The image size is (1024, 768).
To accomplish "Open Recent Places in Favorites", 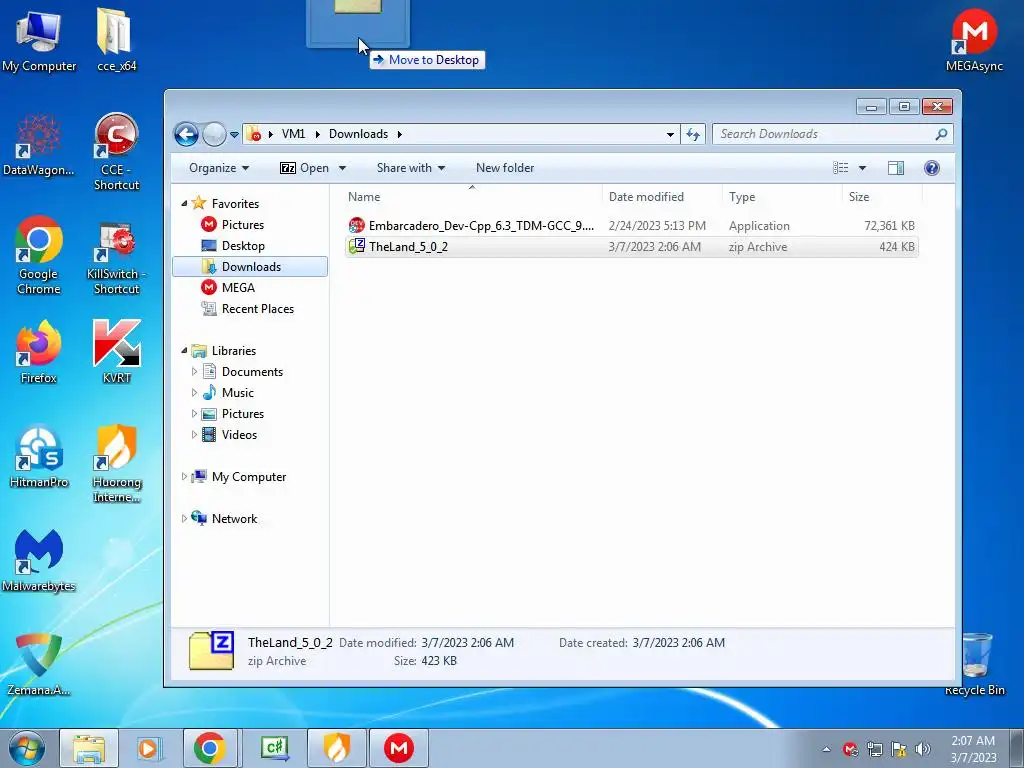I will pyautogui.click(x=257, y=309).
